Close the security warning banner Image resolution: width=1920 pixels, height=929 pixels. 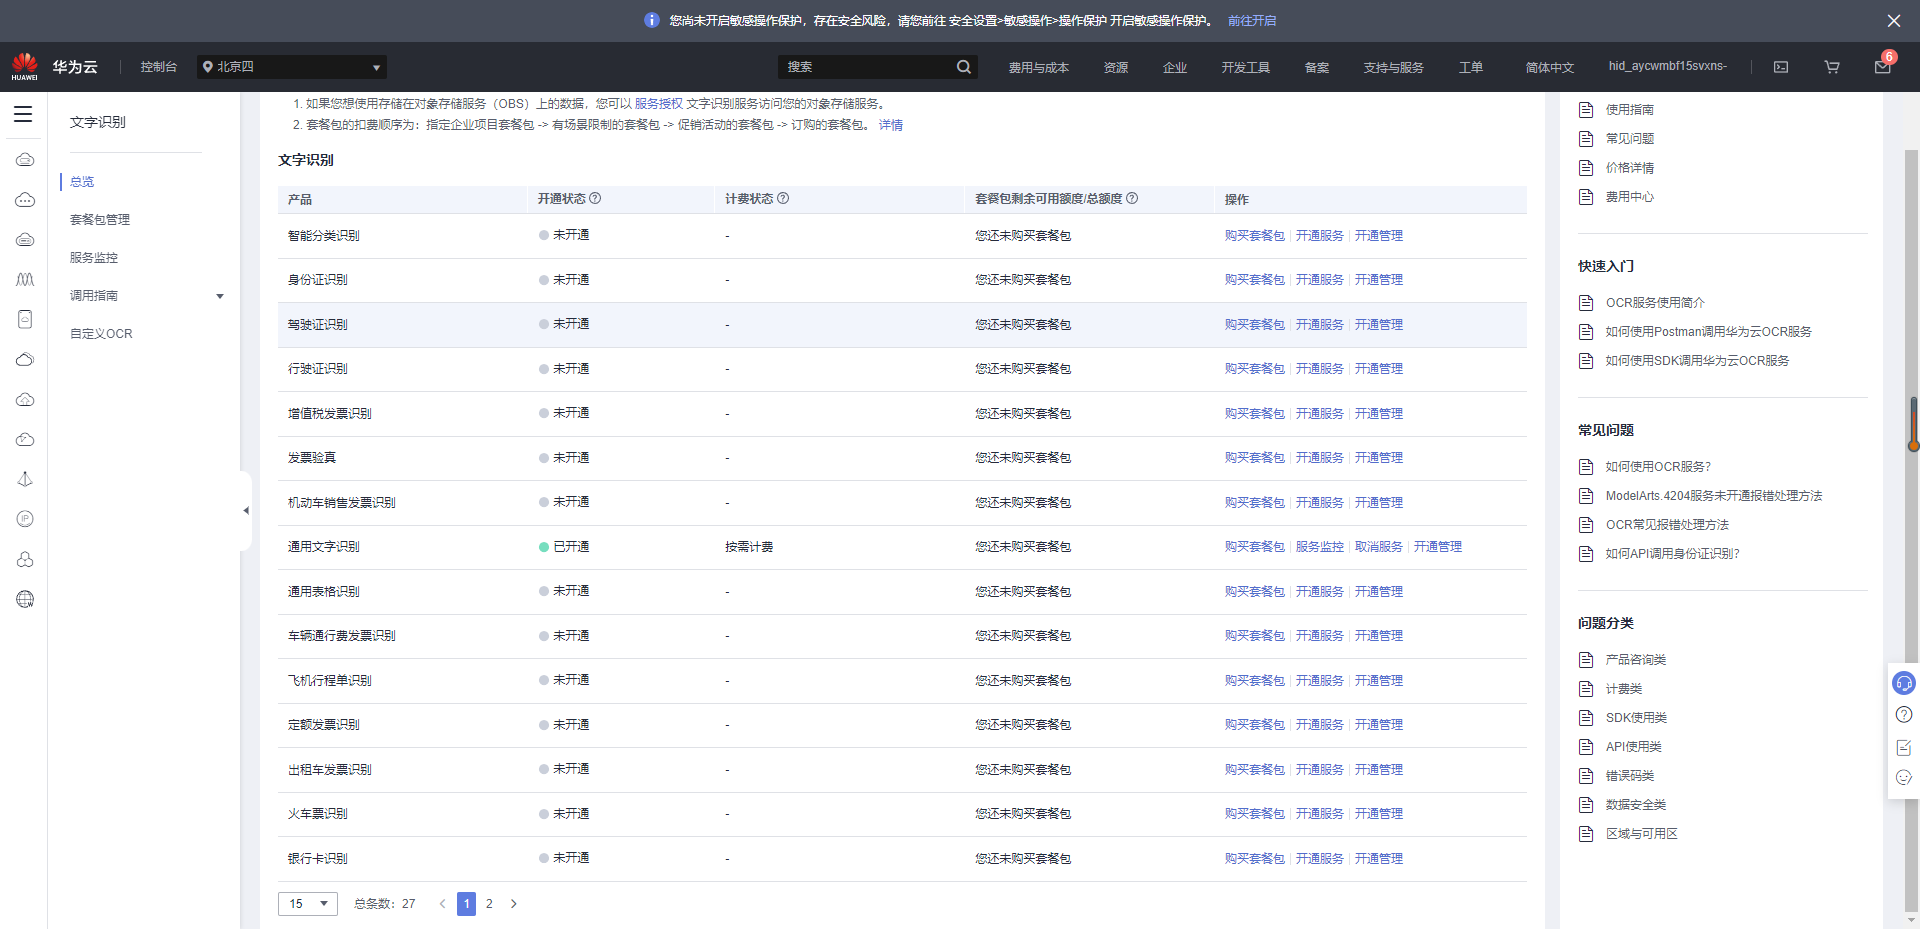coord(1894,20)
